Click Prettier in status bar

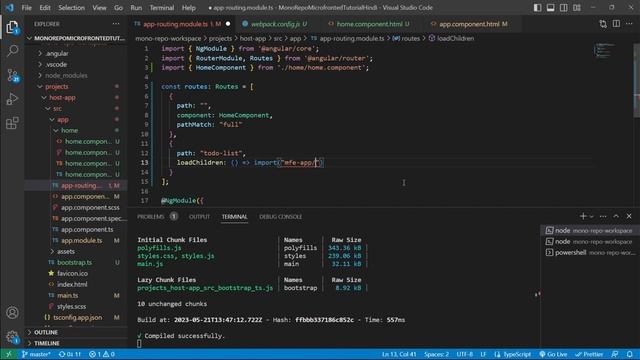point(589,354)
